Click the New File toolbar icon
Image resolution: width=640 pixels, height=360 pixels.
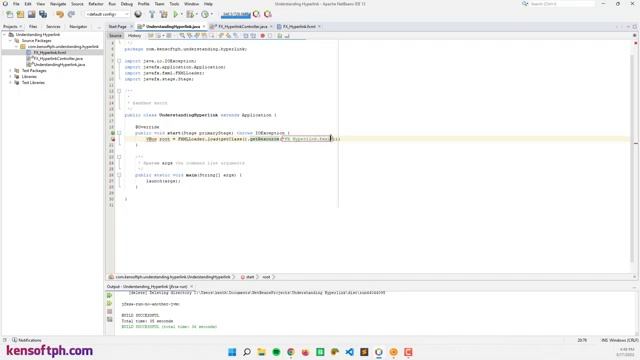pos(9,14)
